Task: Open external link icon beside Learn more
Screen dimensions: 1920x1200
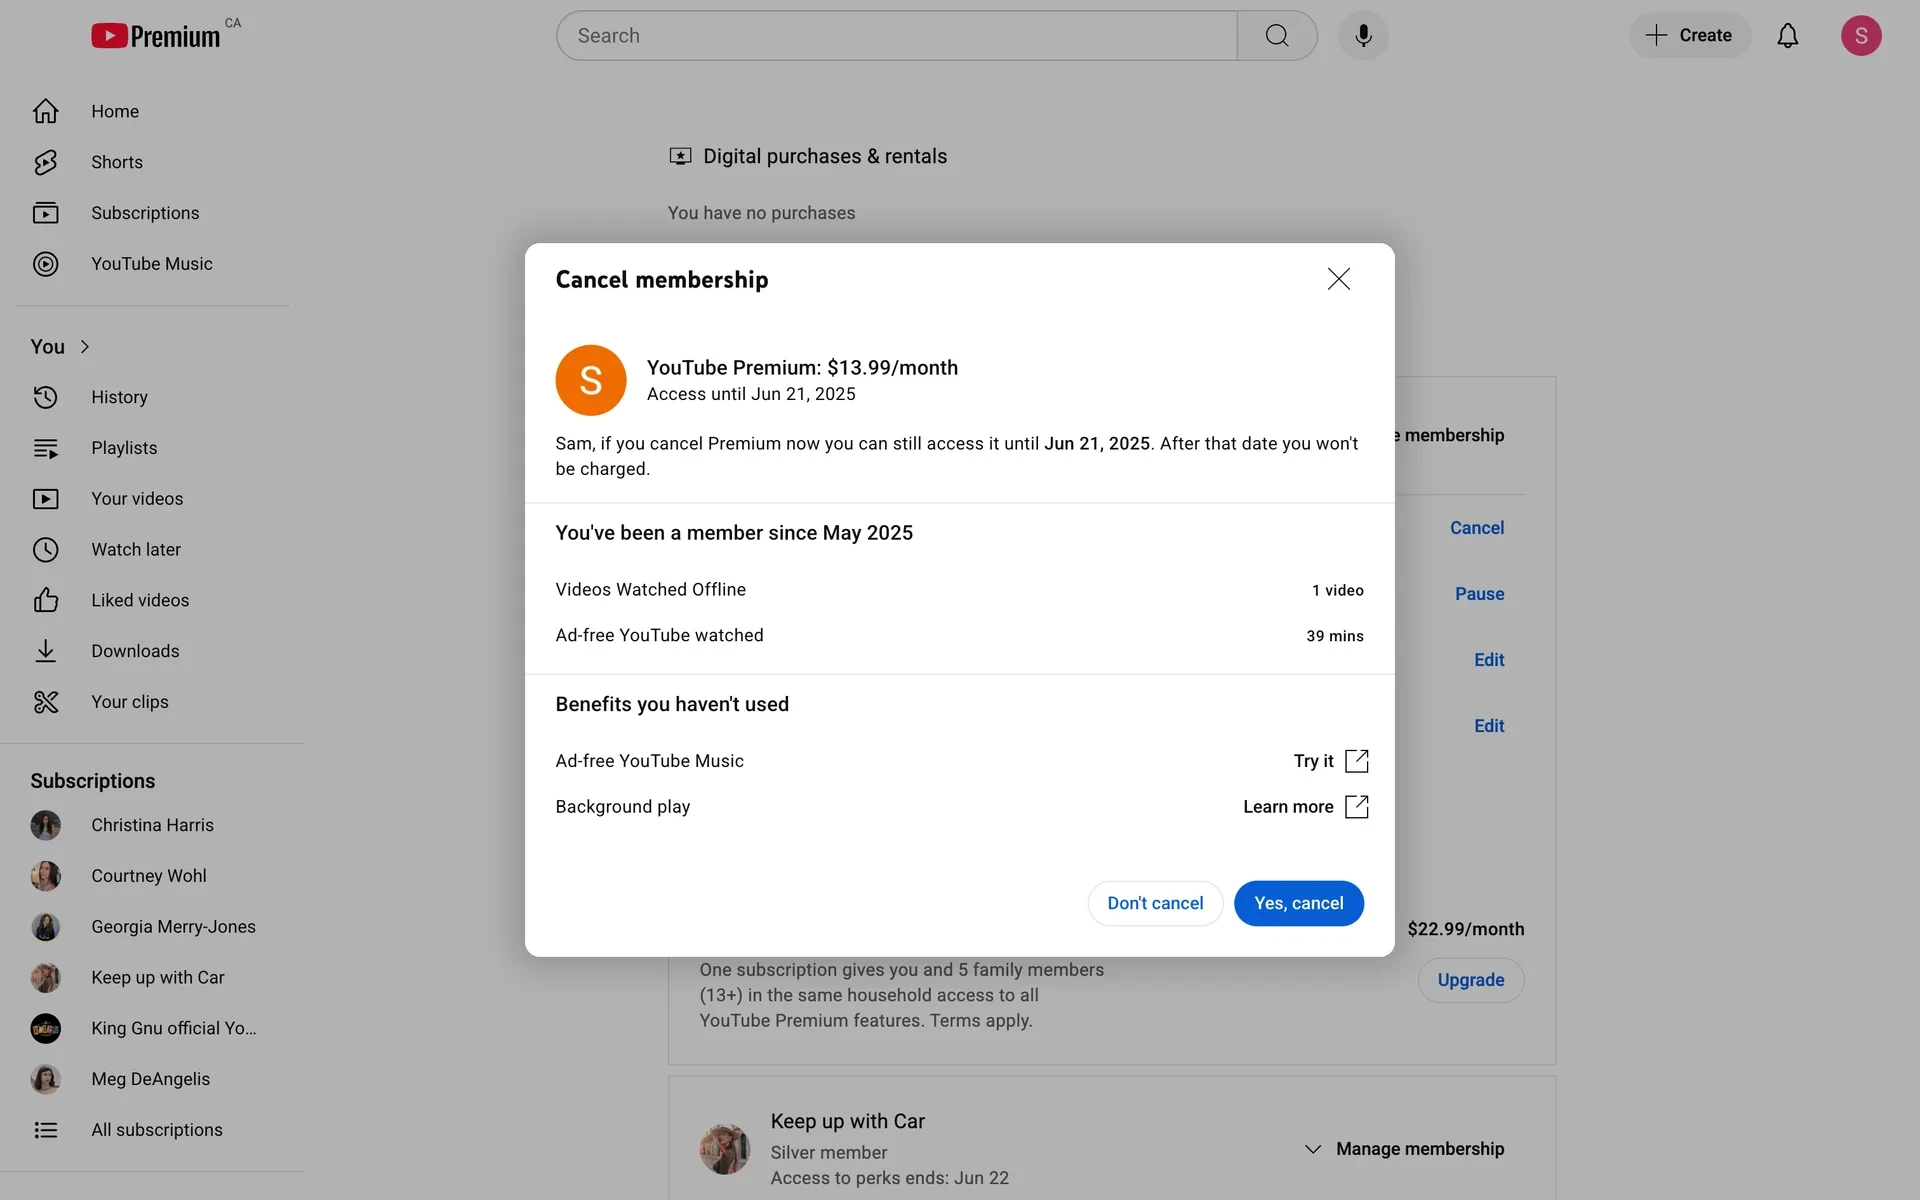Action: click(1356, 807)
